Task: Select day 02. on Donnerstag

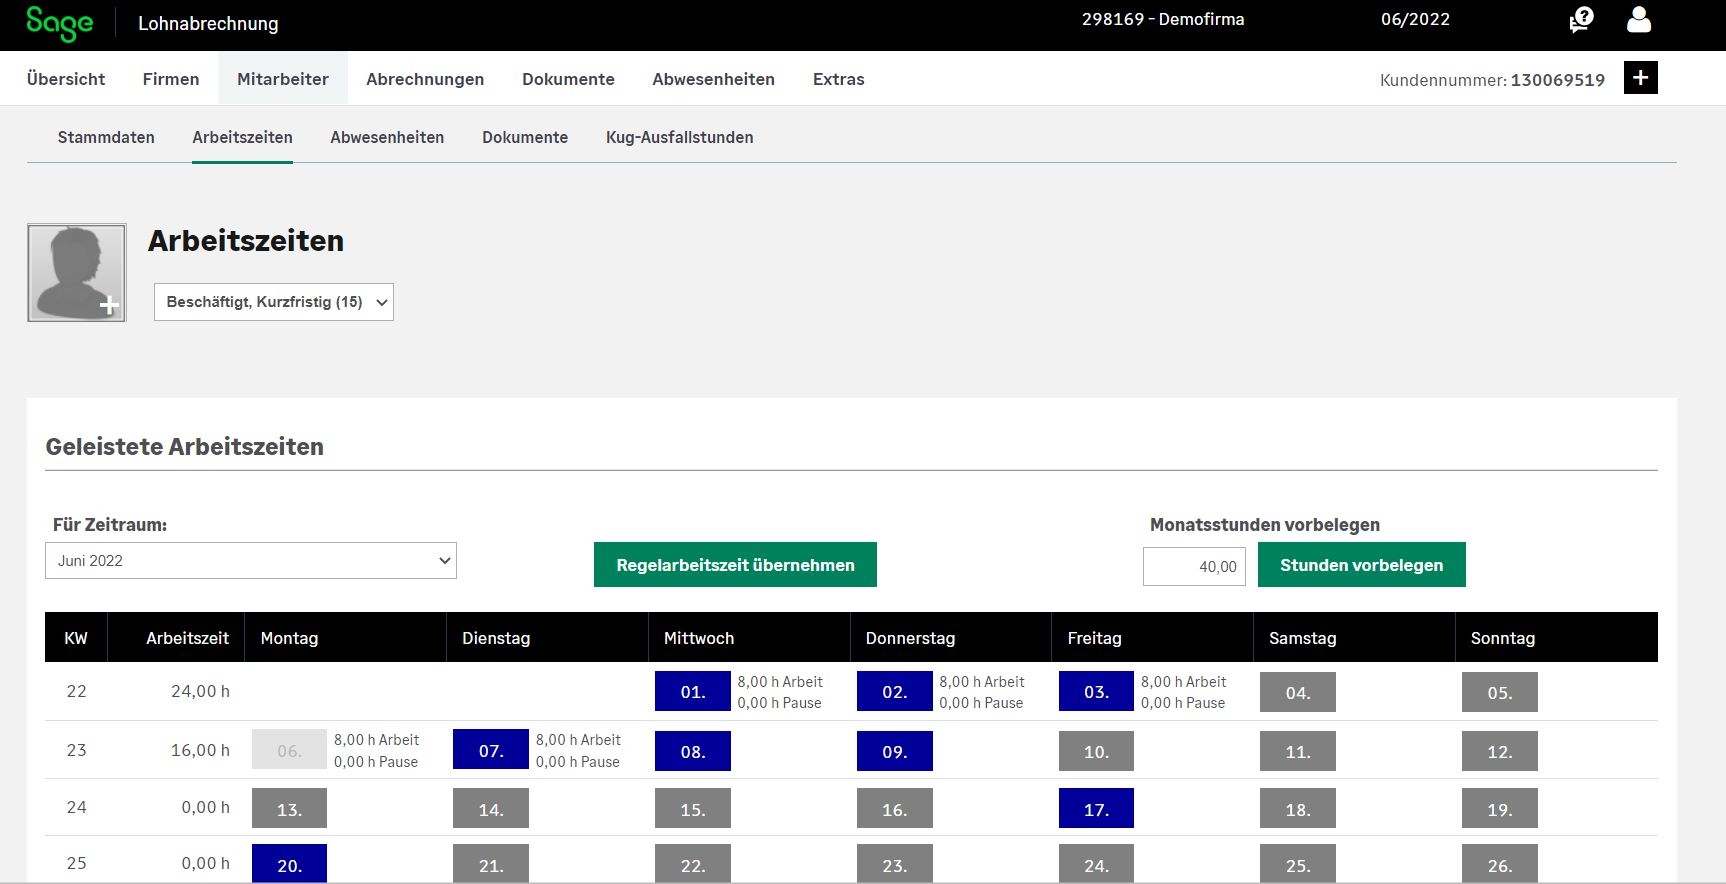Action: [895, 692]
